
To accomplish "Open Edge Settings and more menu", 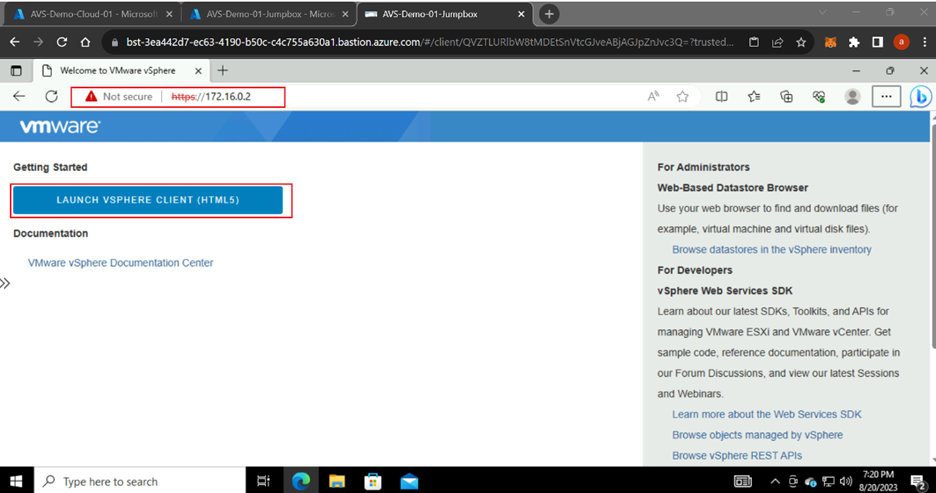I will click(x=886, y=97).
